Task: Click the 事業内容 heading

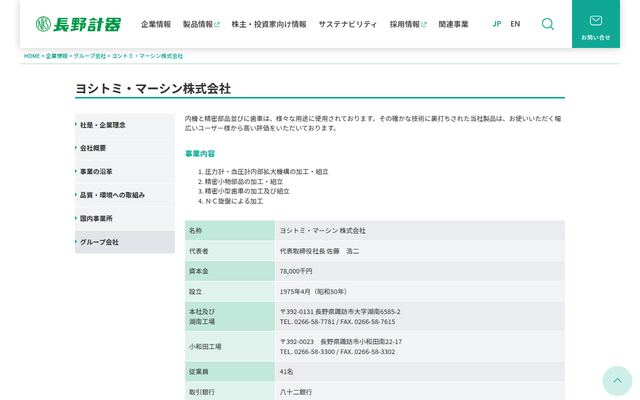Action: (x=200, y=154)
